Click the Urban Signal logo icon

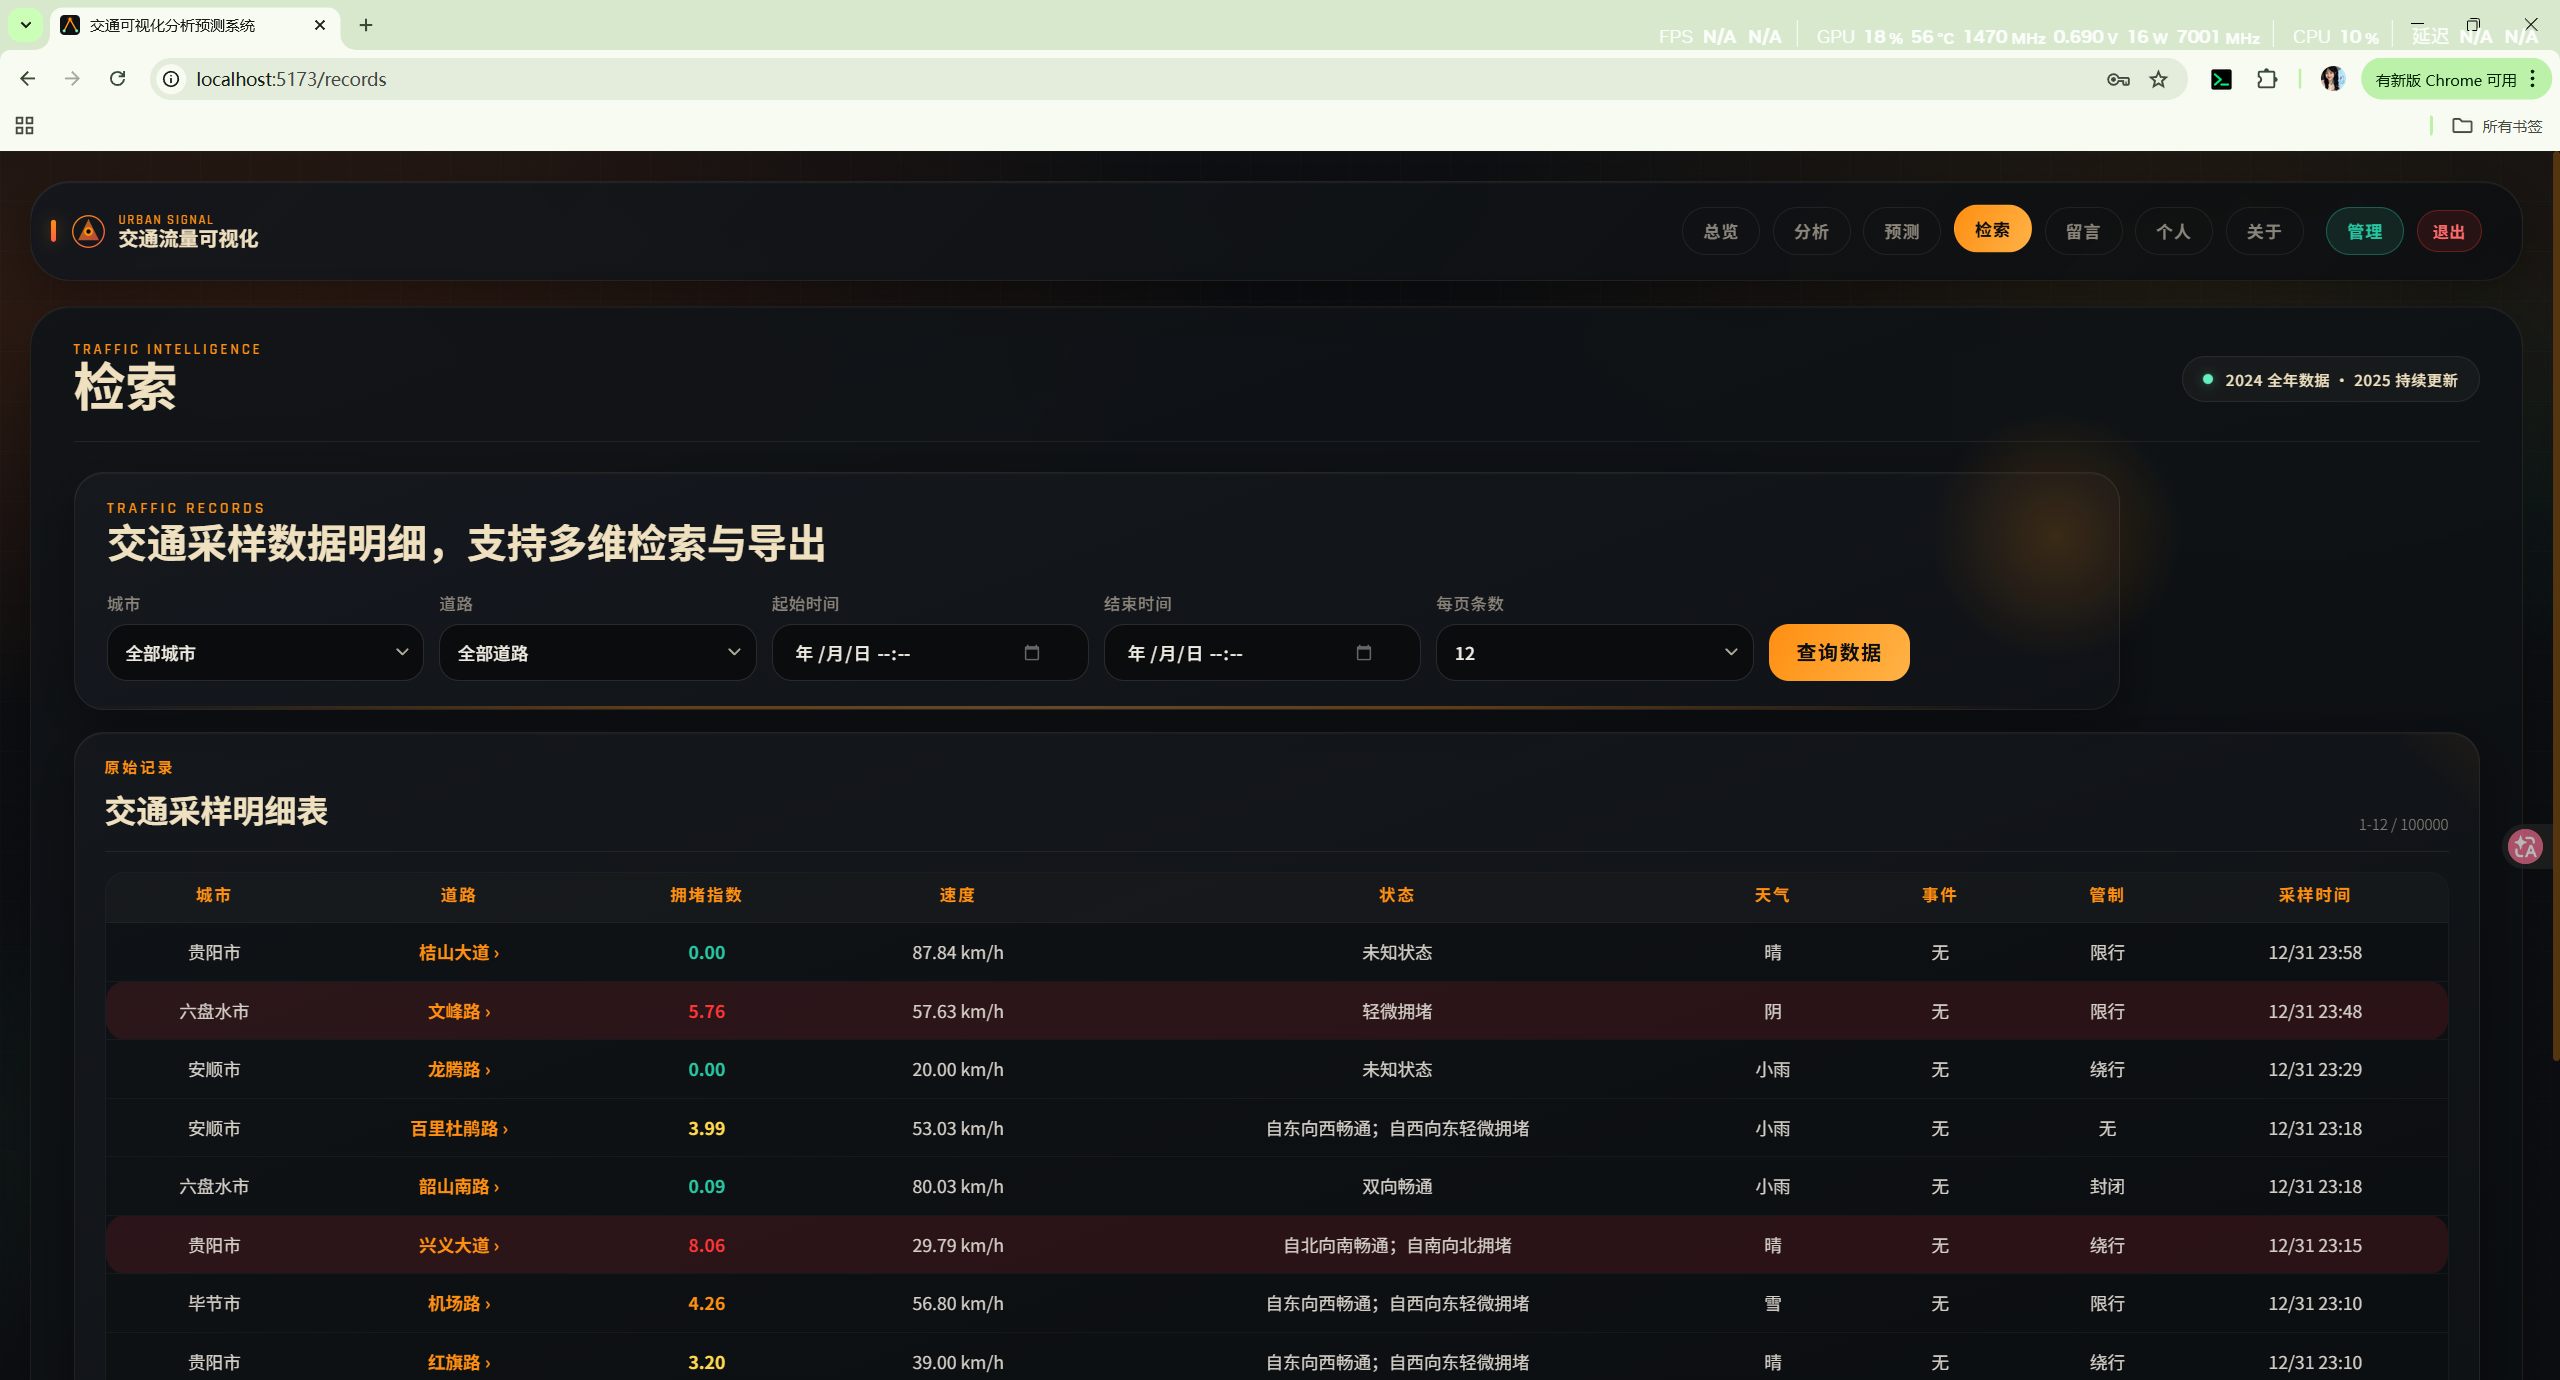pyautogui.click(x=88, y=231)
